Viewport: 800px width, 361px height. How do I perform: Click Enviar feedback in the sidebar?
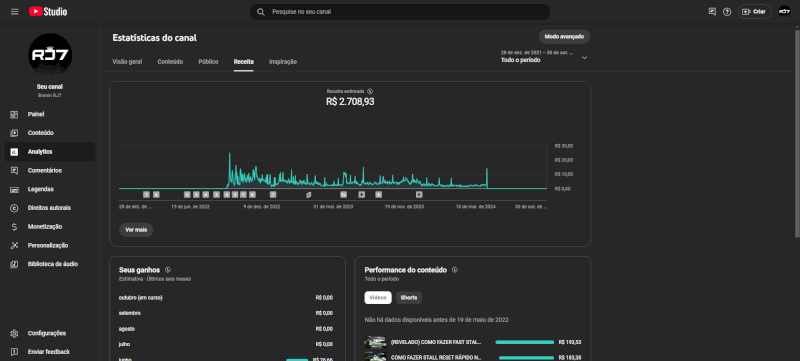[50, 352]
